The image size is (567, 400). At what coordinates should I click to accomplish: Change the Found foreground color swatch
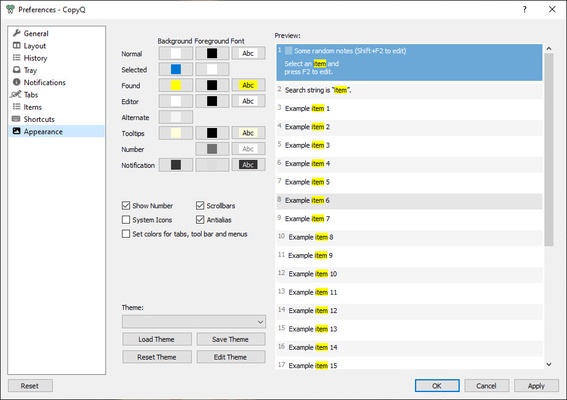point(212,85)
